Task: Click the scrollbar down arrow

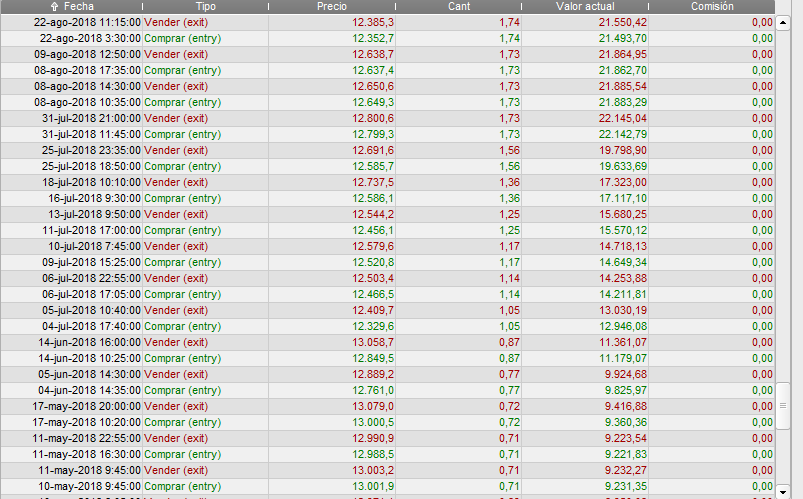Action: (783, 492)
